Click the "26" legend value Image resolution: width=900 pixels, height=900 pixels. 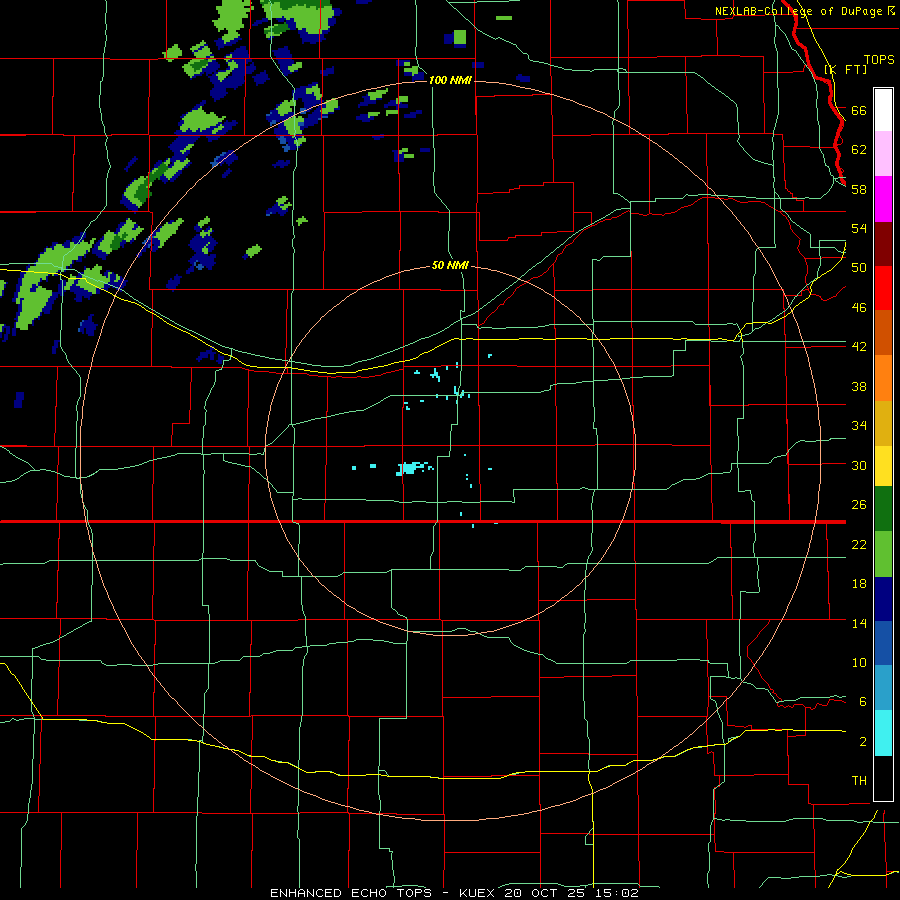click(859, 505)
